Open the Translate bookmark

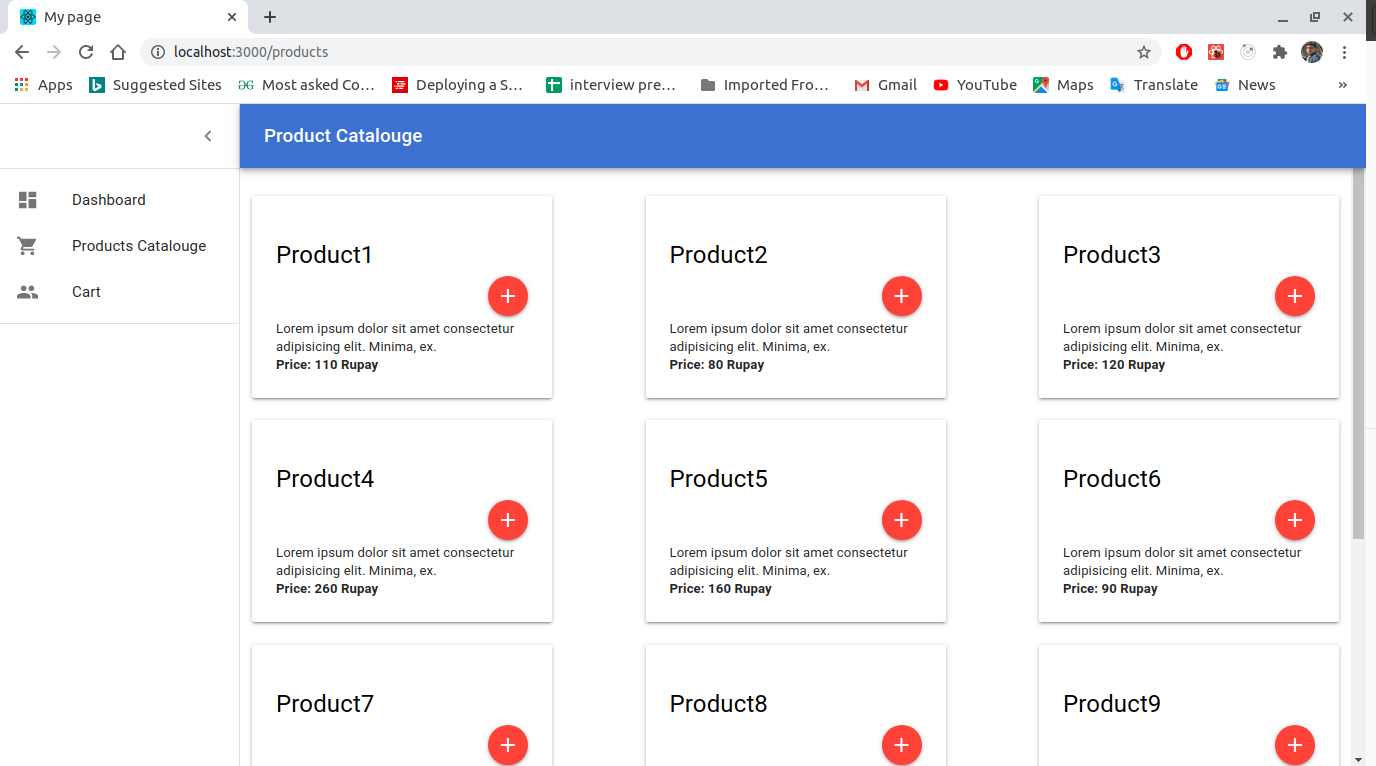click(1154, 85)
